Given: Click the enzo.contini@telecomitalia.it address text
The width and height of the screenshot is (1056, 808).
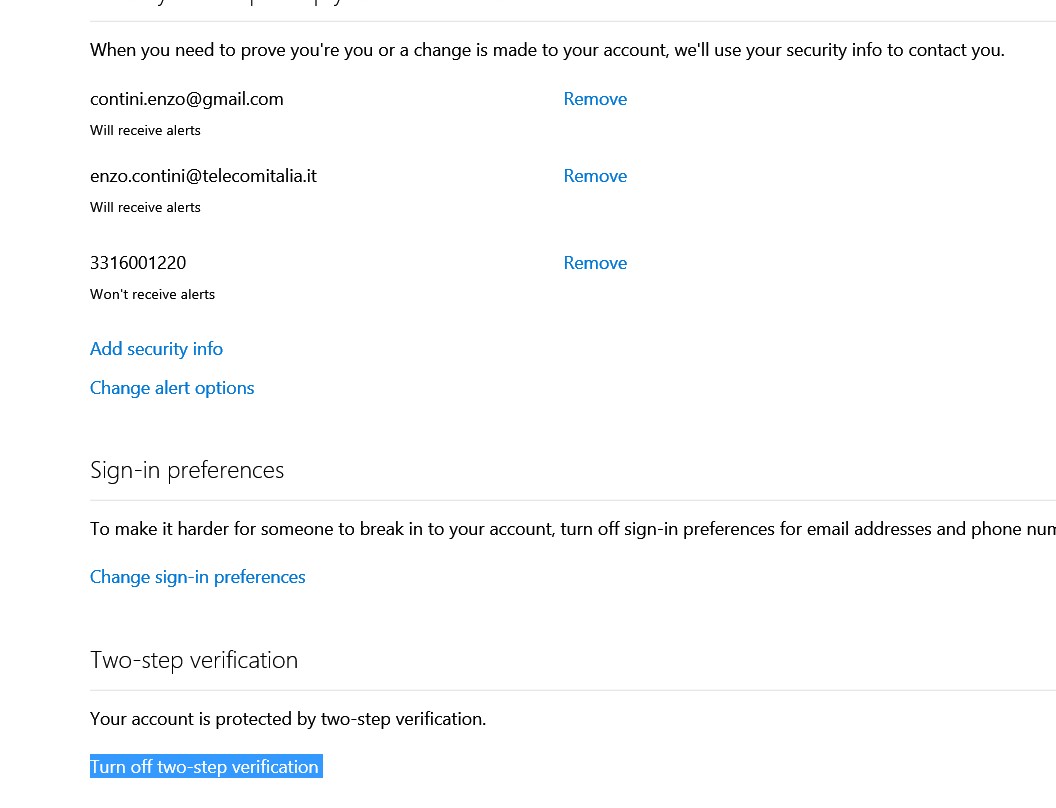Looking at the screenshot, I should (203, 176).
